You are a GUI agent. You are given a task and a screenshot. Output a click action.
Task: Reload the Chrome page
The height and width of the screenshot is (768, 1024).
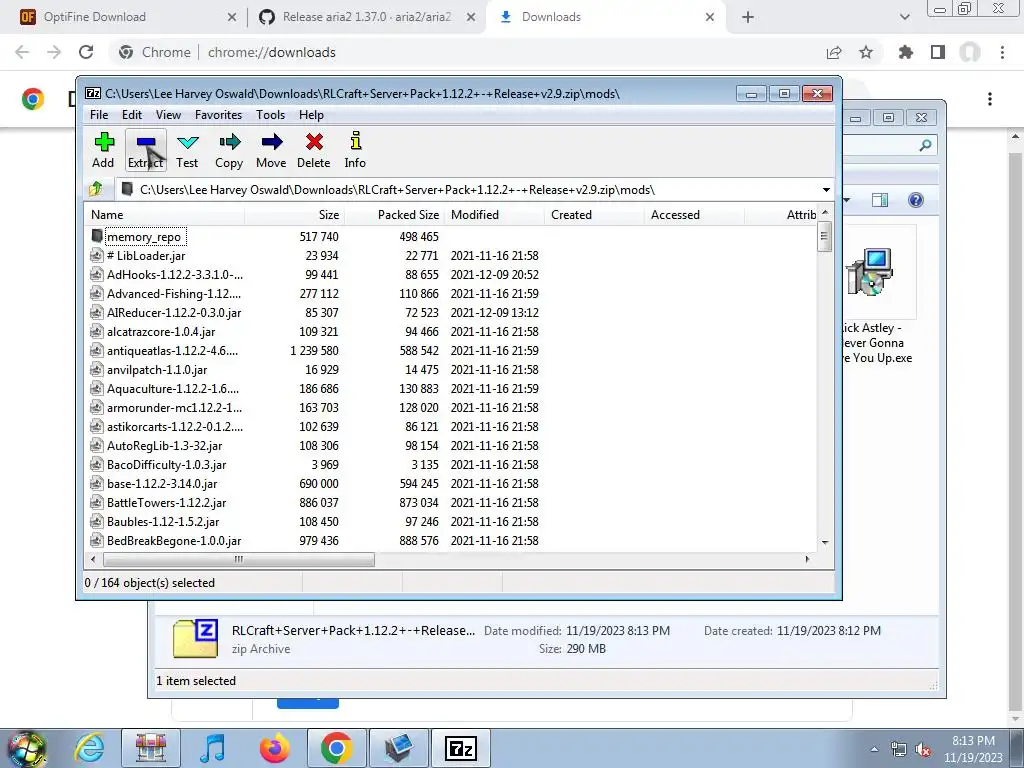coord(86,52)
